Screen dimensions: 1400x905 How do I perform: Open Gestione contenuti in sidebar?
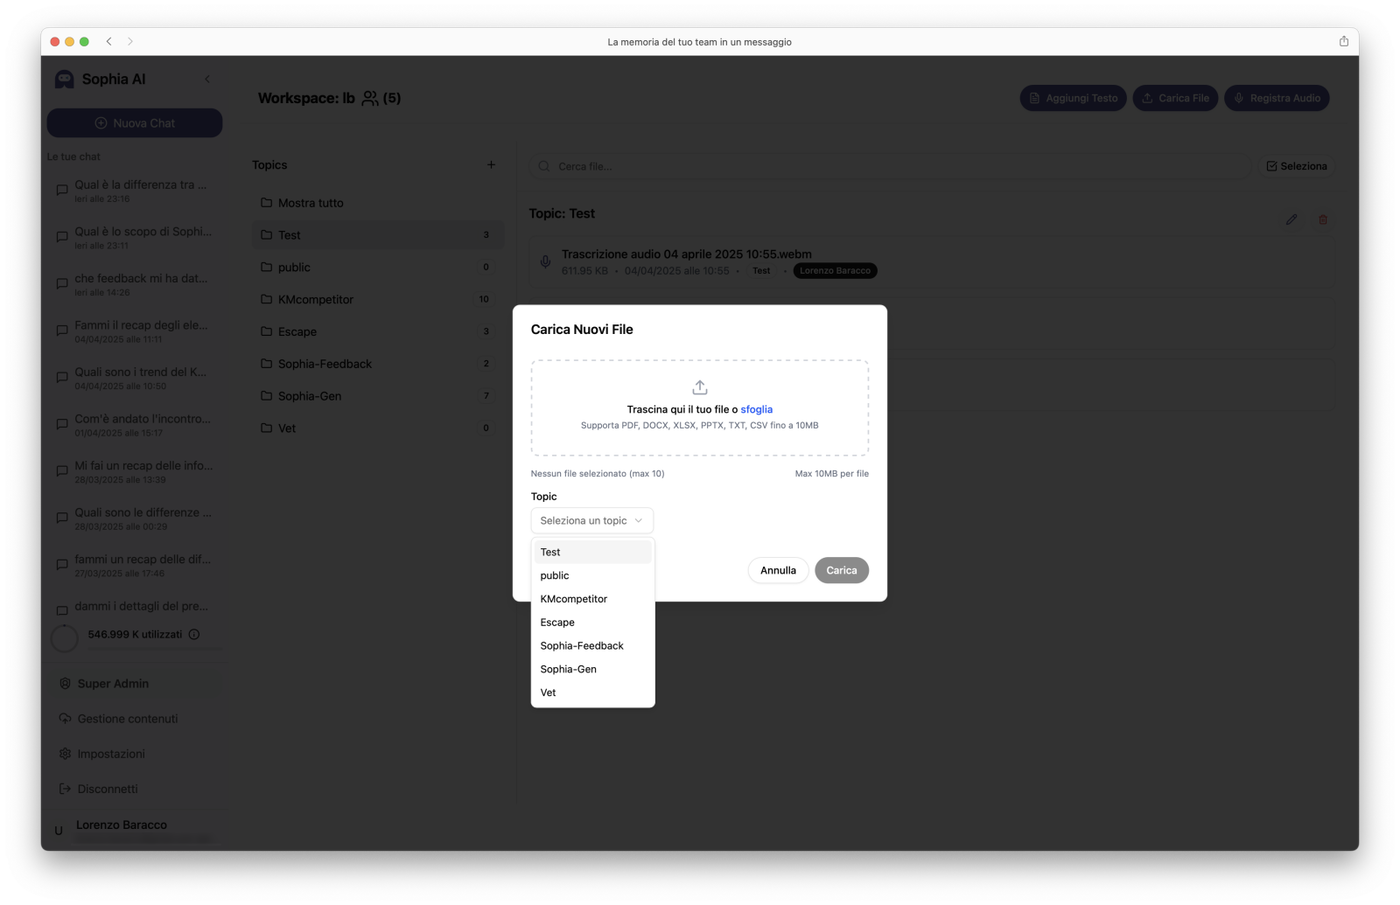135,719
